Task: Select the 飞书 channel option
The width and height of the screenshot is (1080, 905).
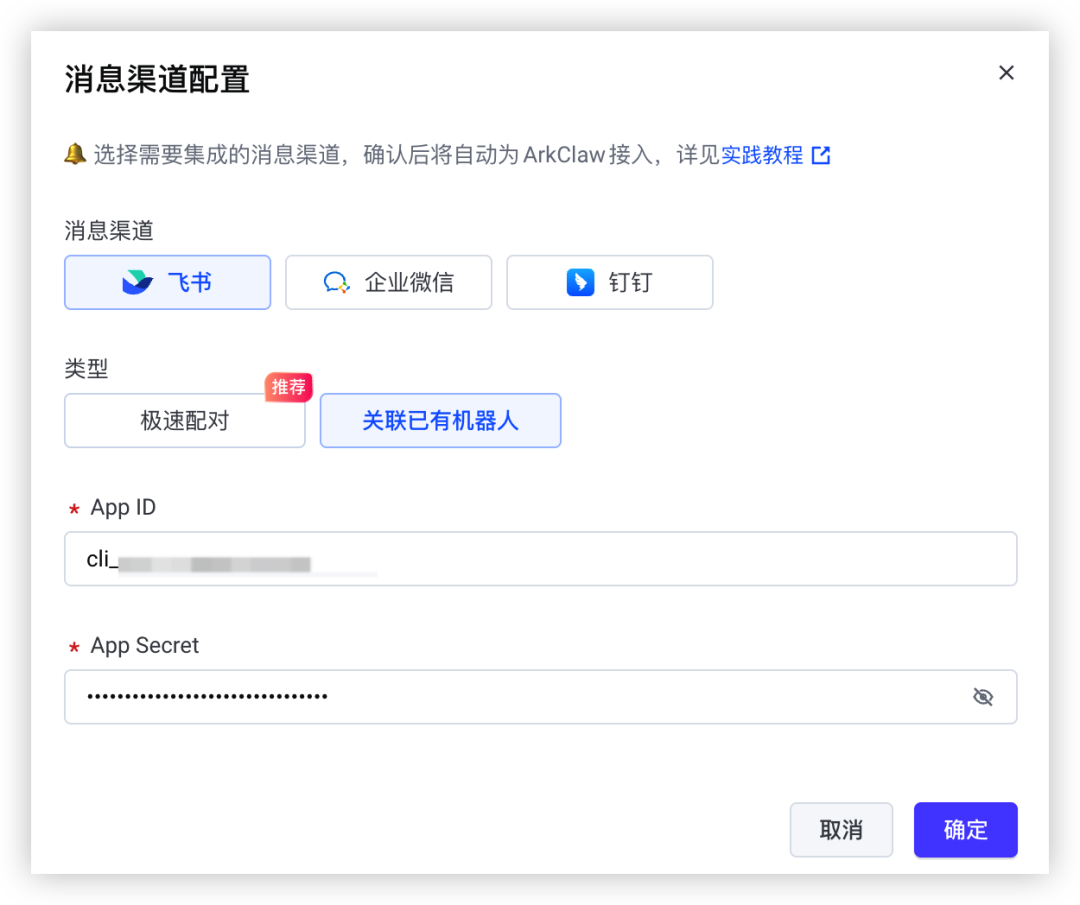Action: [x=167, y=282]
